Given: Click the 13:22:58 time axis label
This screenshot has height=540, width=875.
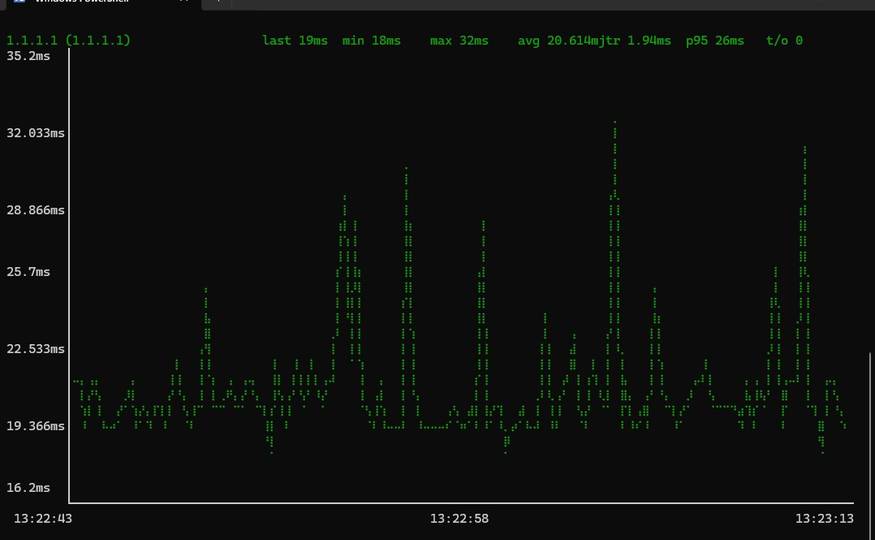Looking at the screenshot, I should coord(459,518).
